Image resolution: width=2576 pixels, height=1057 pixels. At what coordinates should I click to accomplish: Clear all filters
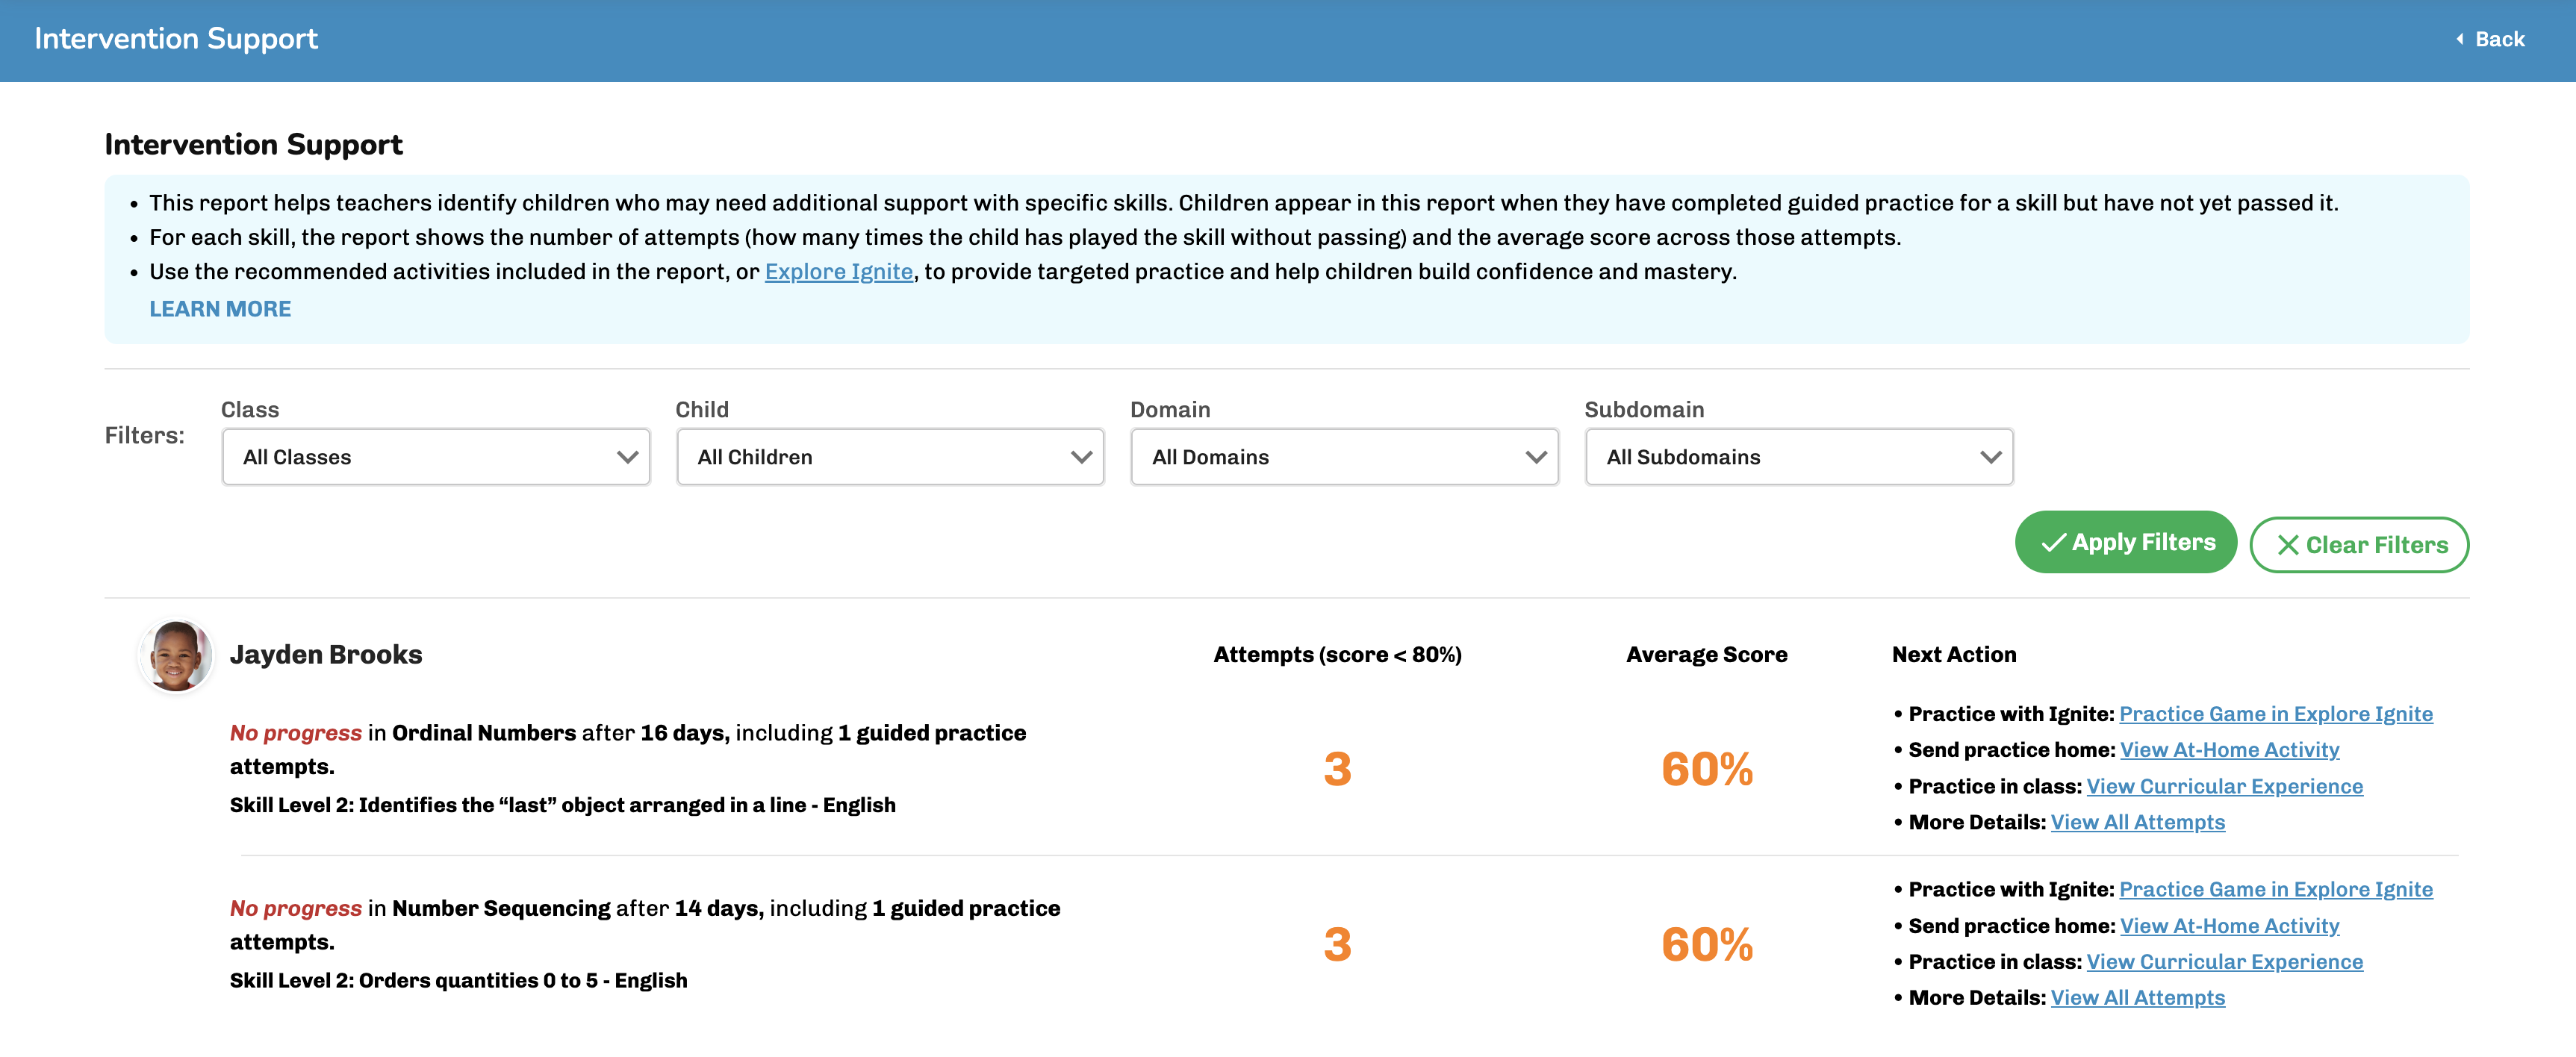pyautogui.click(x=2359, y=545)
